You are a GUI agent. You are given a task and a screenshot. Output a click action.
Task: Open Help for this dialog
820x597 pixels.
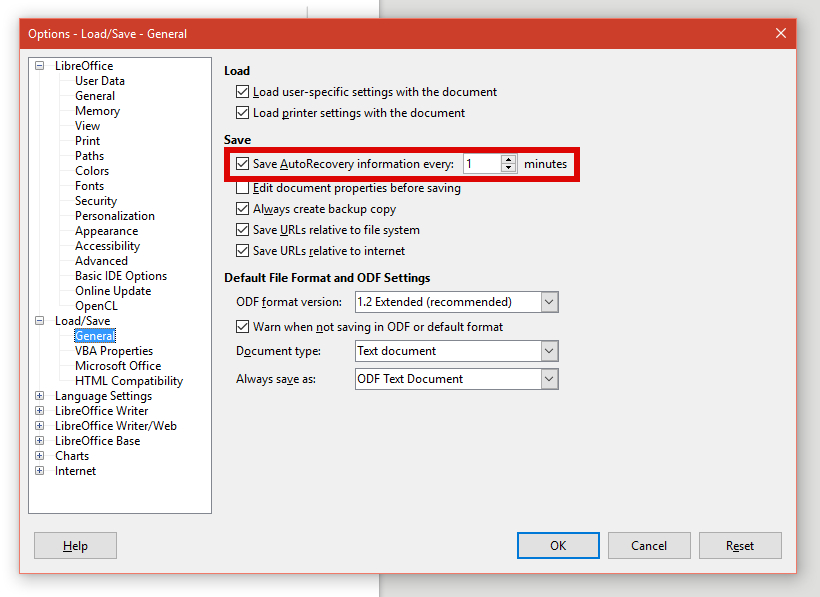coord(75,545)
